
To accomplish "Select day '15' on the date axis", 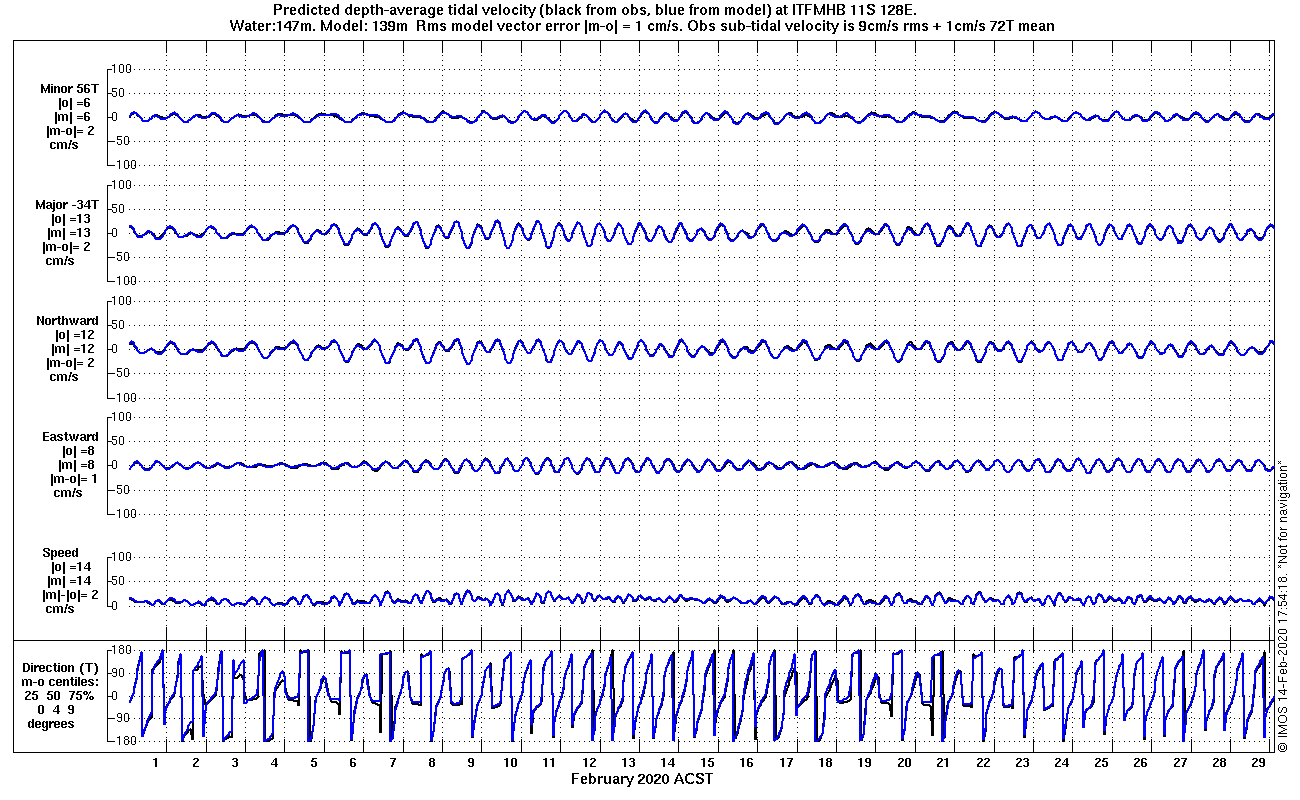I will 707,763.
